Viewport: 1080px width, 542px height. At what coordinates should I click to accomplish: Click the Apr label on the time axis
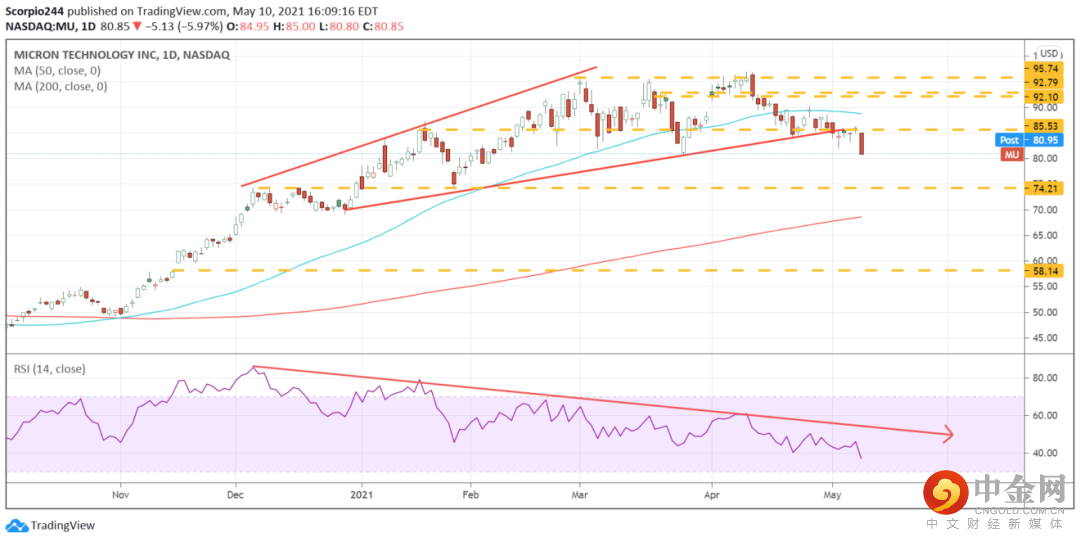[710, 494]
